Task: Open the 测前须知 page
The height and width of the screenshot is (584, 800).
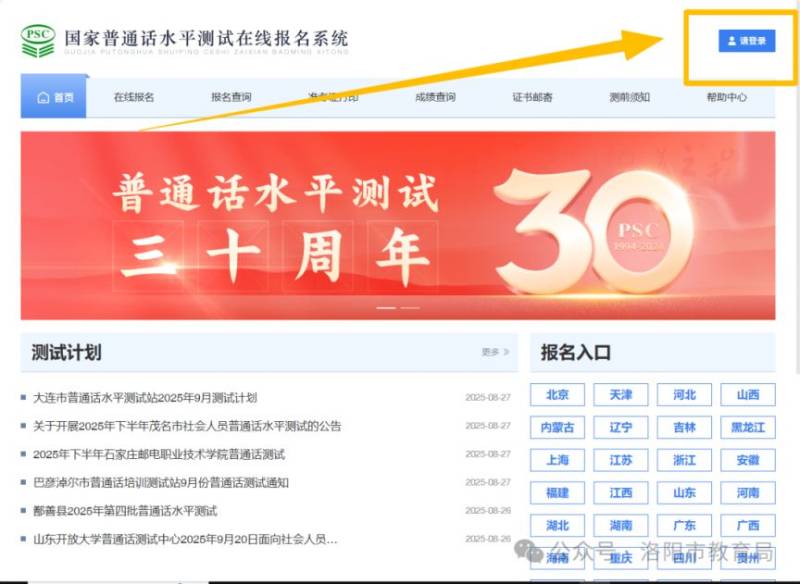Action: pos(627,98)
